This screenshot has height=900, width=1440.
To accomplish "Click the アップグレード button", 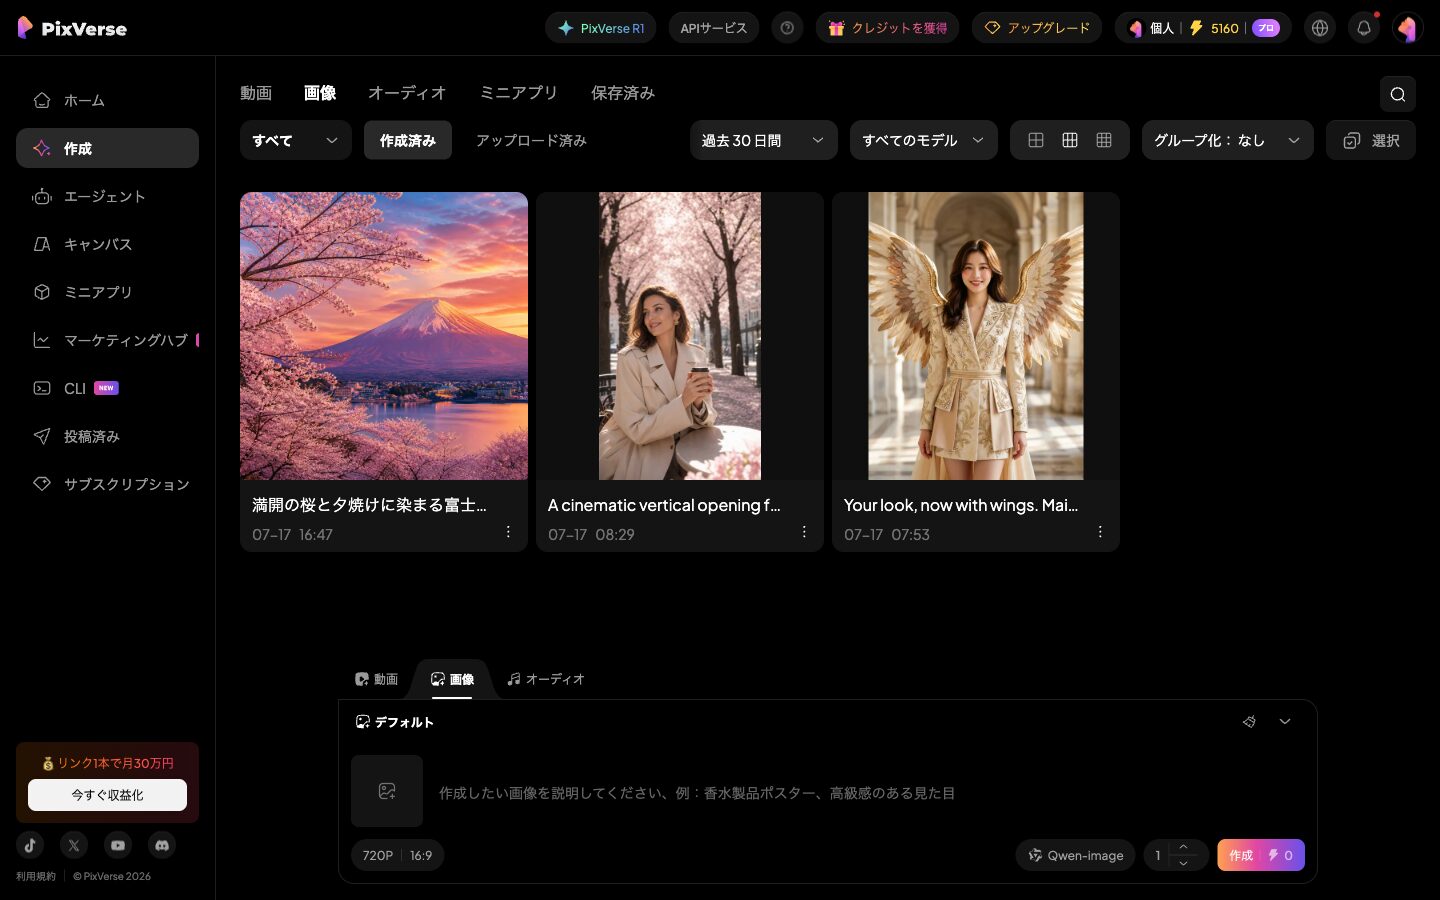I will (1037, 28).
